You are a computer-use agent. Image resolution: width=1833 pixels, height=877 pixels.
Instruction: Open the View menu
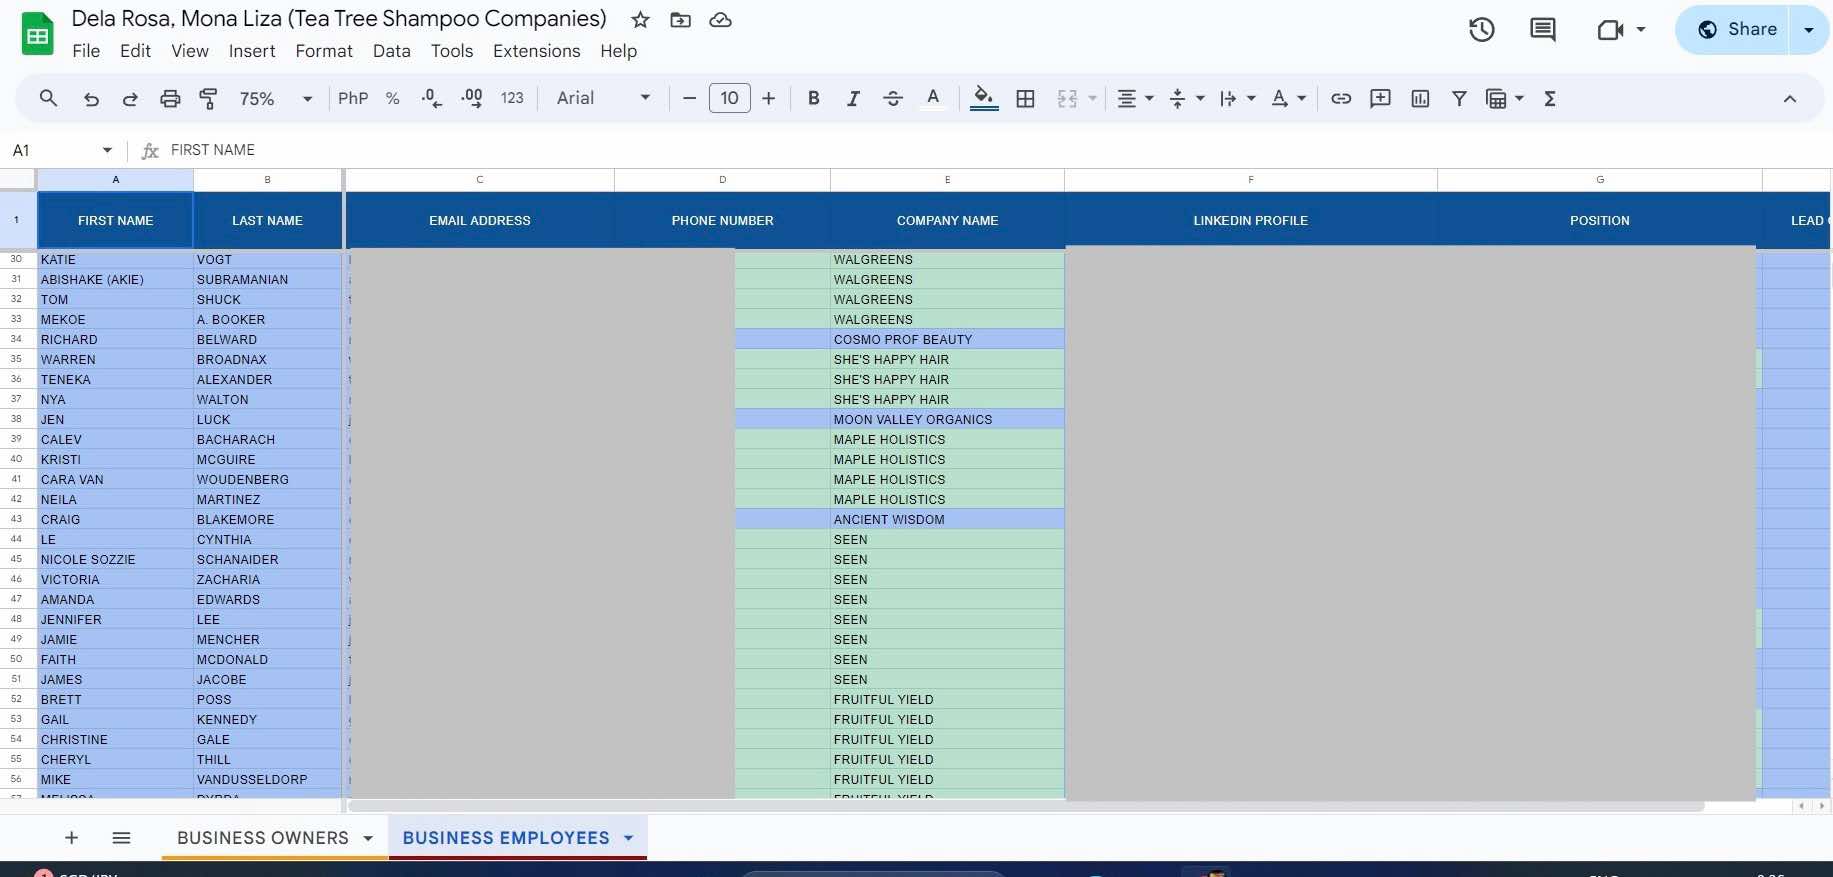[190, 51]
